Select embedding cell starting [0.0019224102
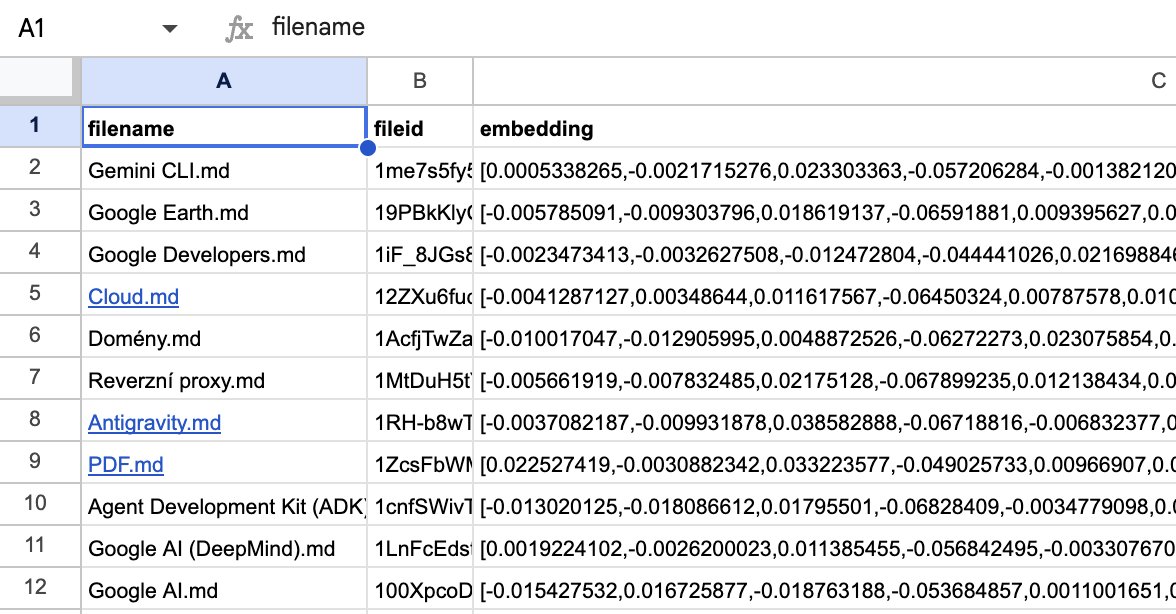This screenshot has width=1176, height=614. pos(825,547)
